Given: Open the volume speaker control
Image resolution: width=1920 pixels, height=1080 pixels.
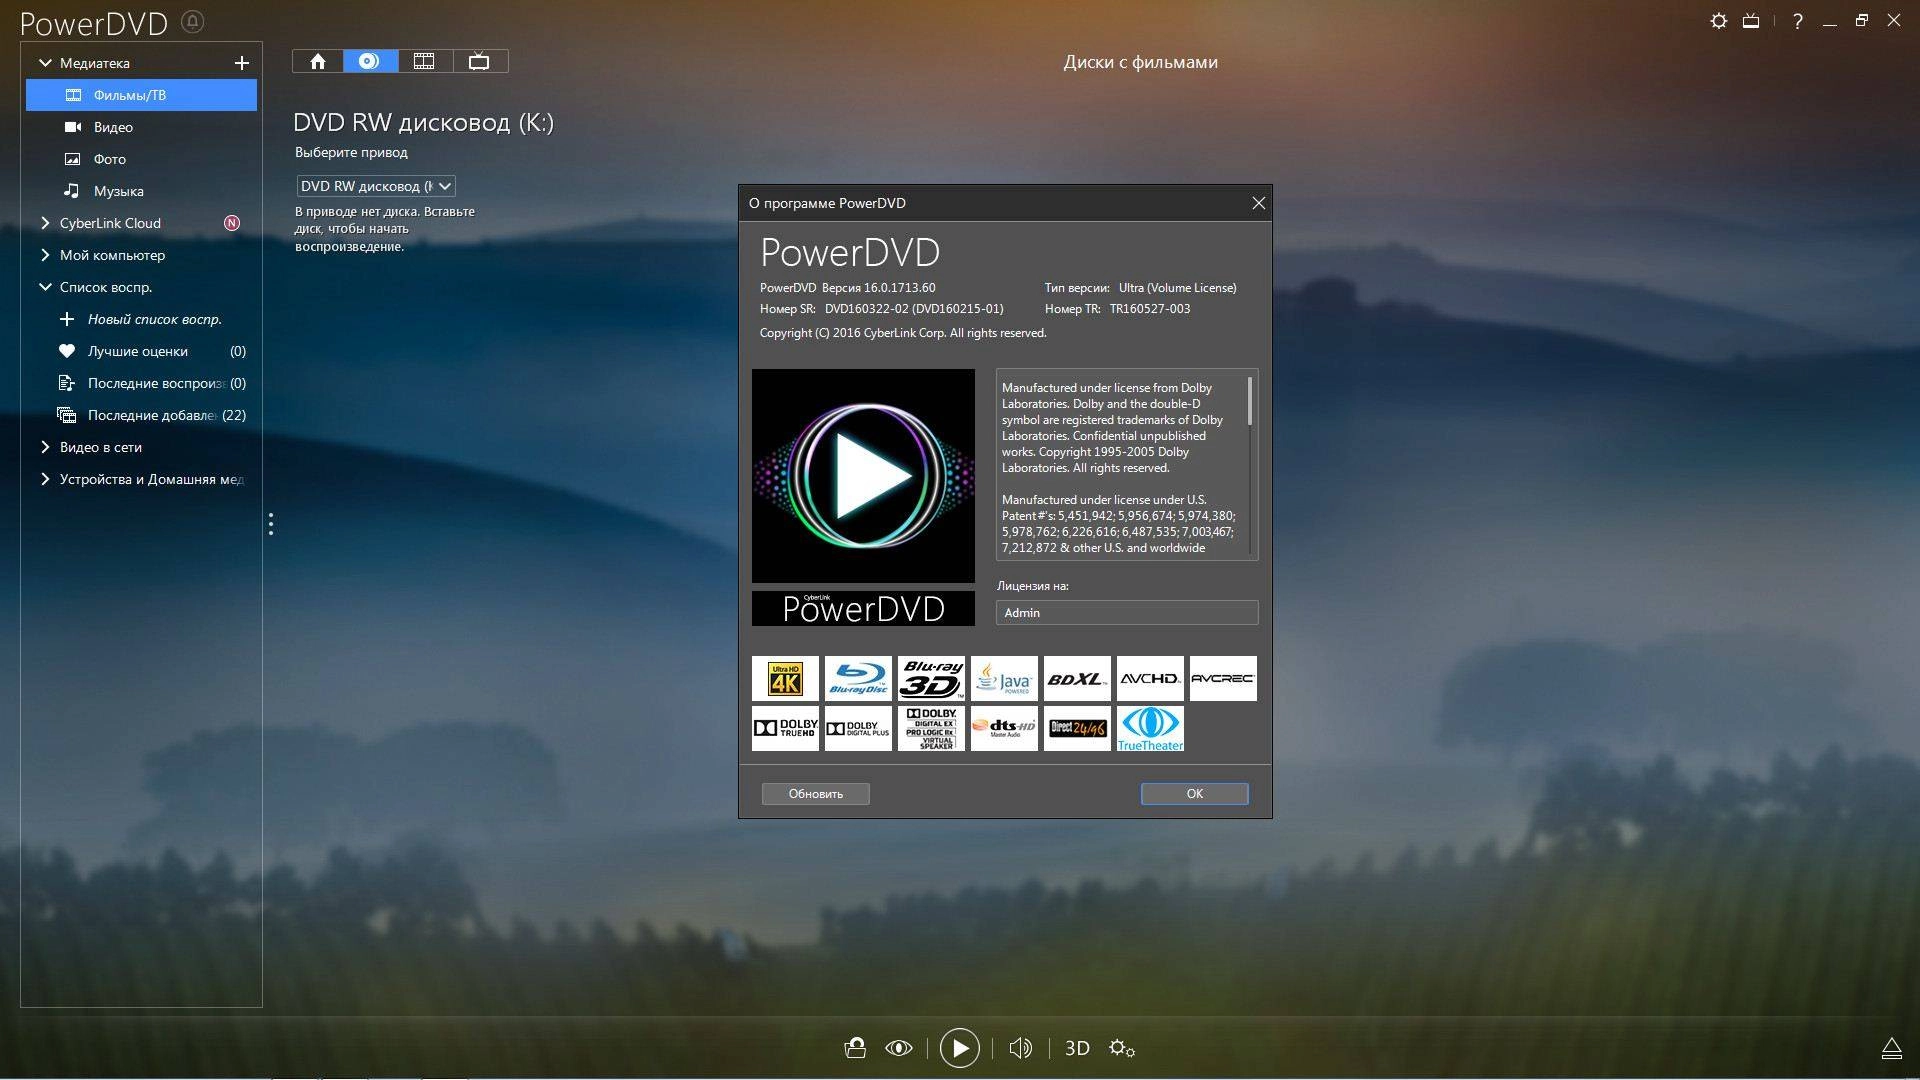Looking at the screenshot, I should [1020, 1048].
